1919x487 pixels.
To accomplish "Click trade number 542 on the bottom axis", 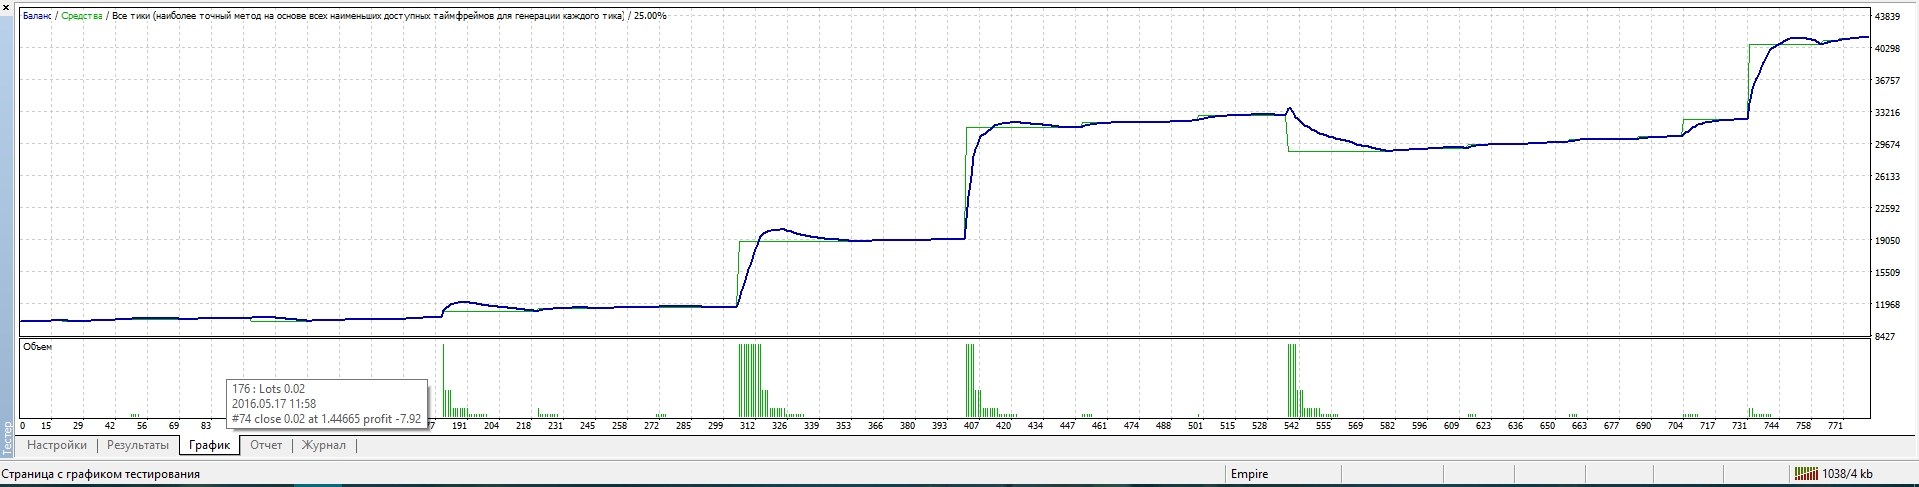I will pos(1292,426).
